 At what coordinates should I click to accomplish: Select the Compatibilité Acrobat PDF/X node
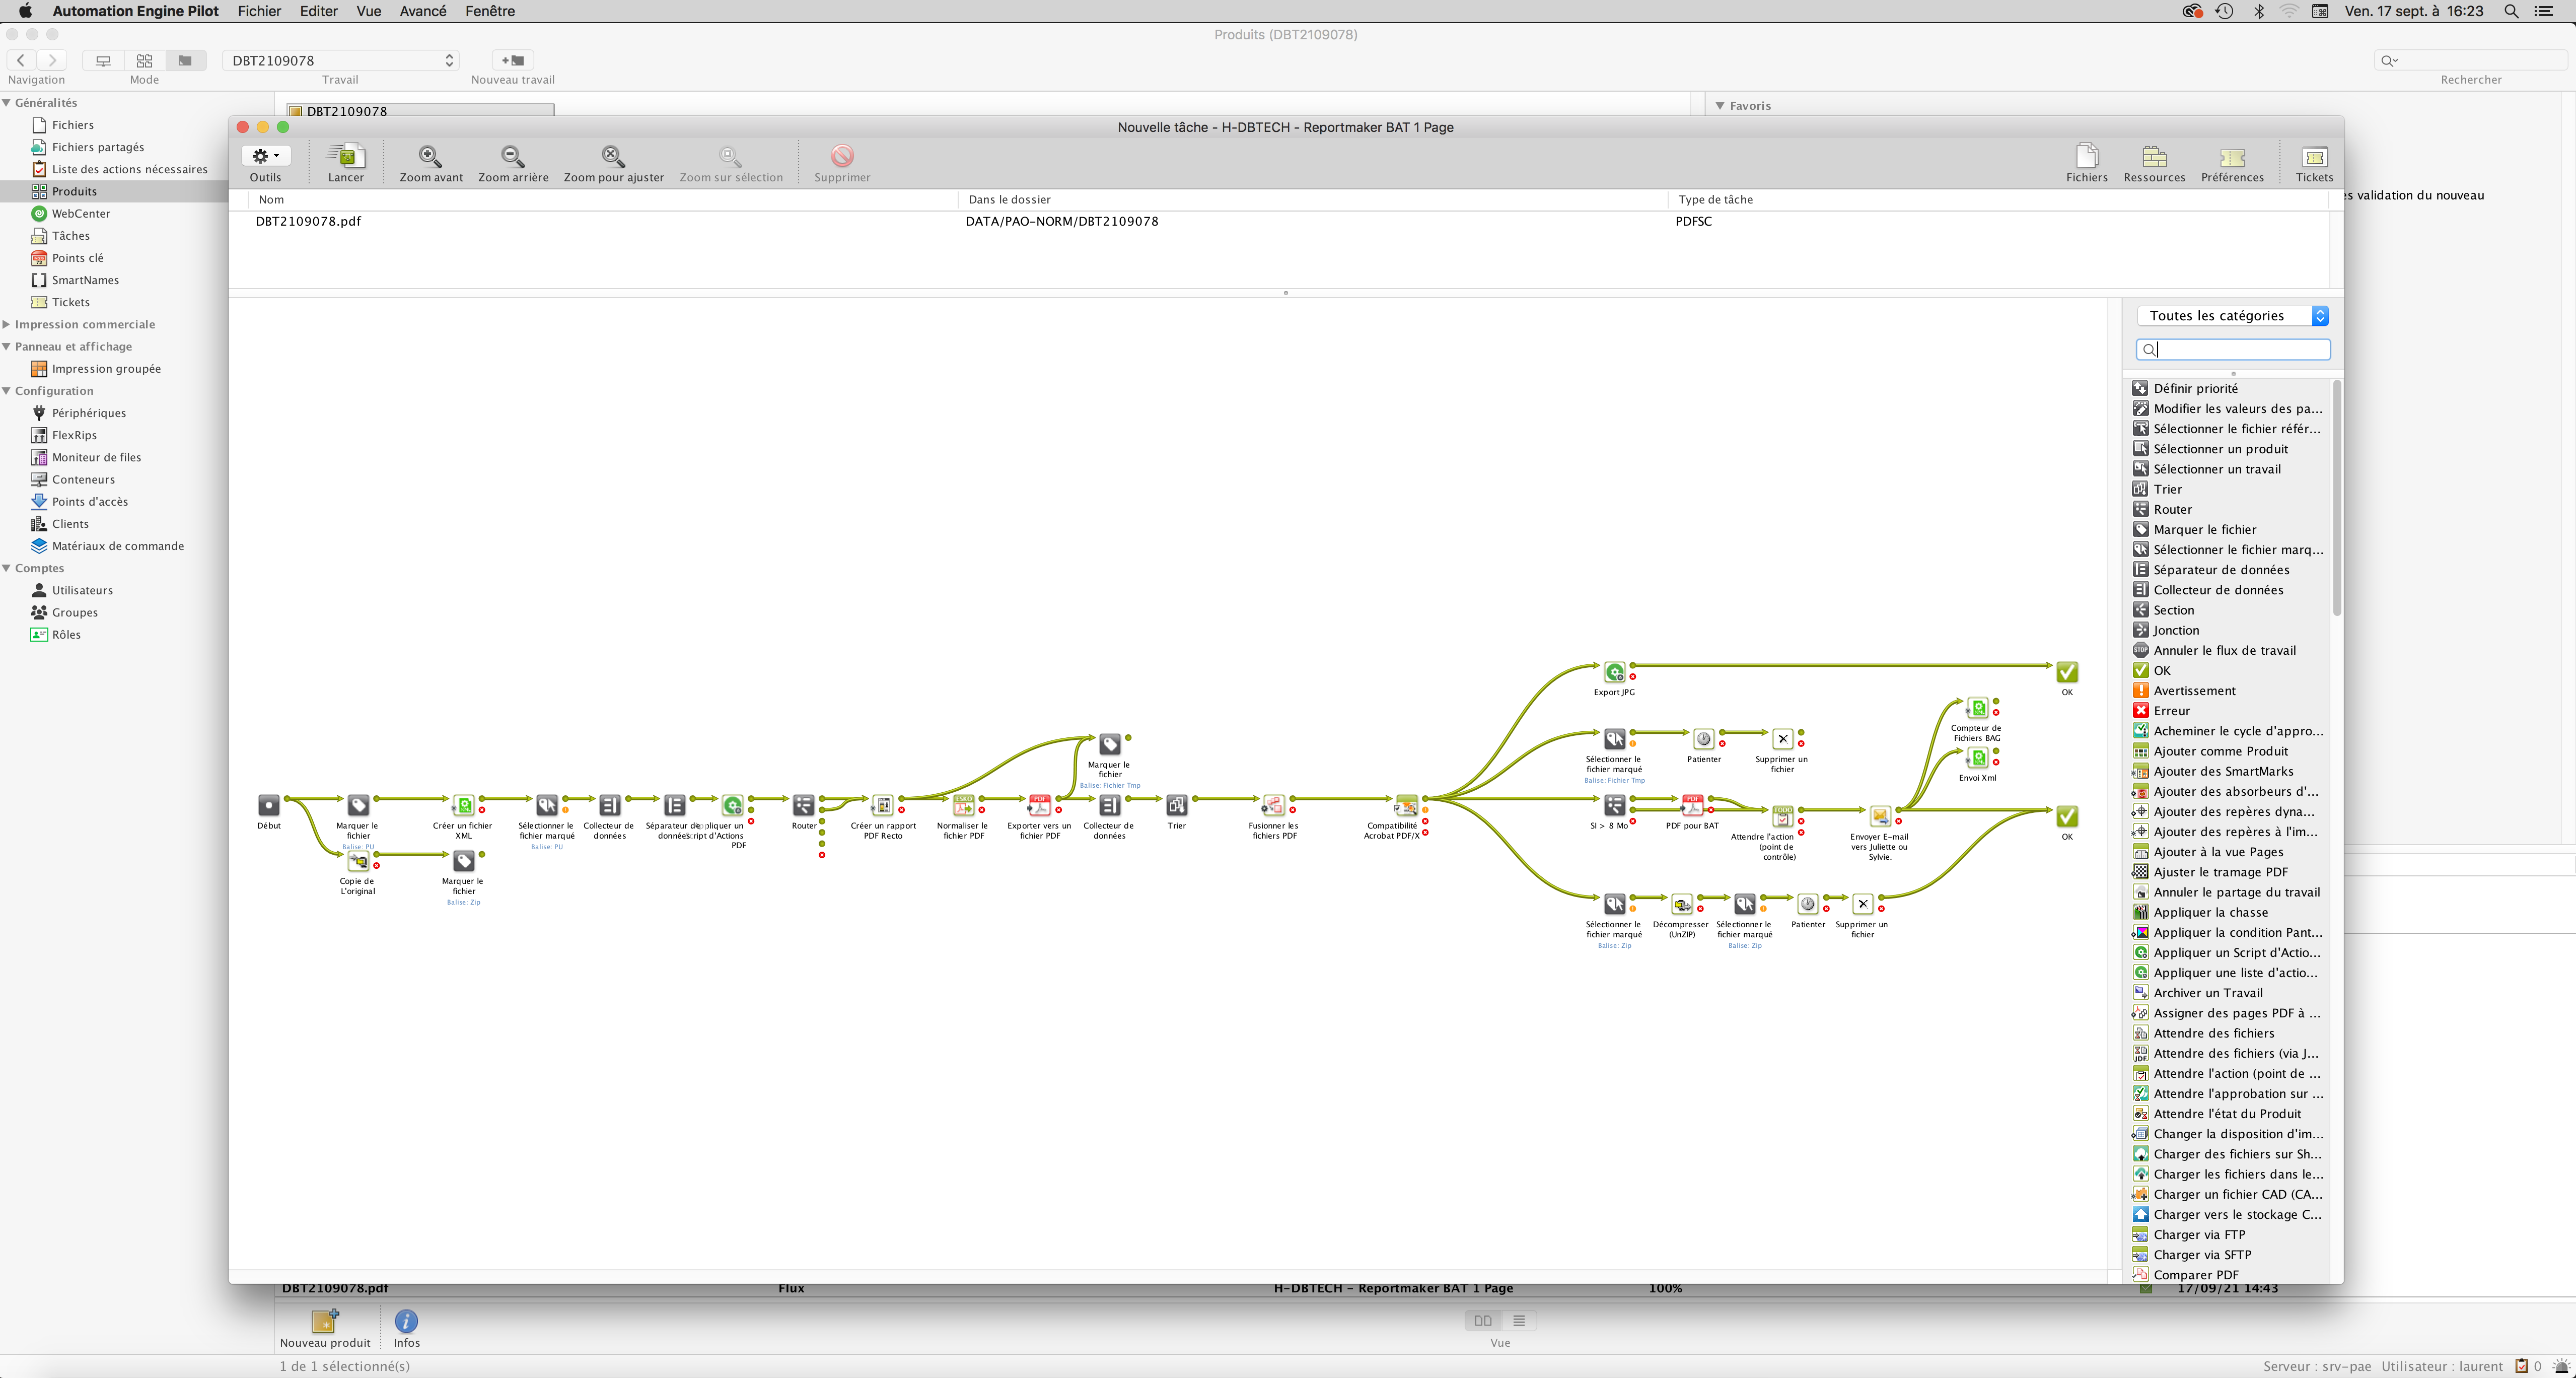pyautogui.click(x=1406, y=806)
